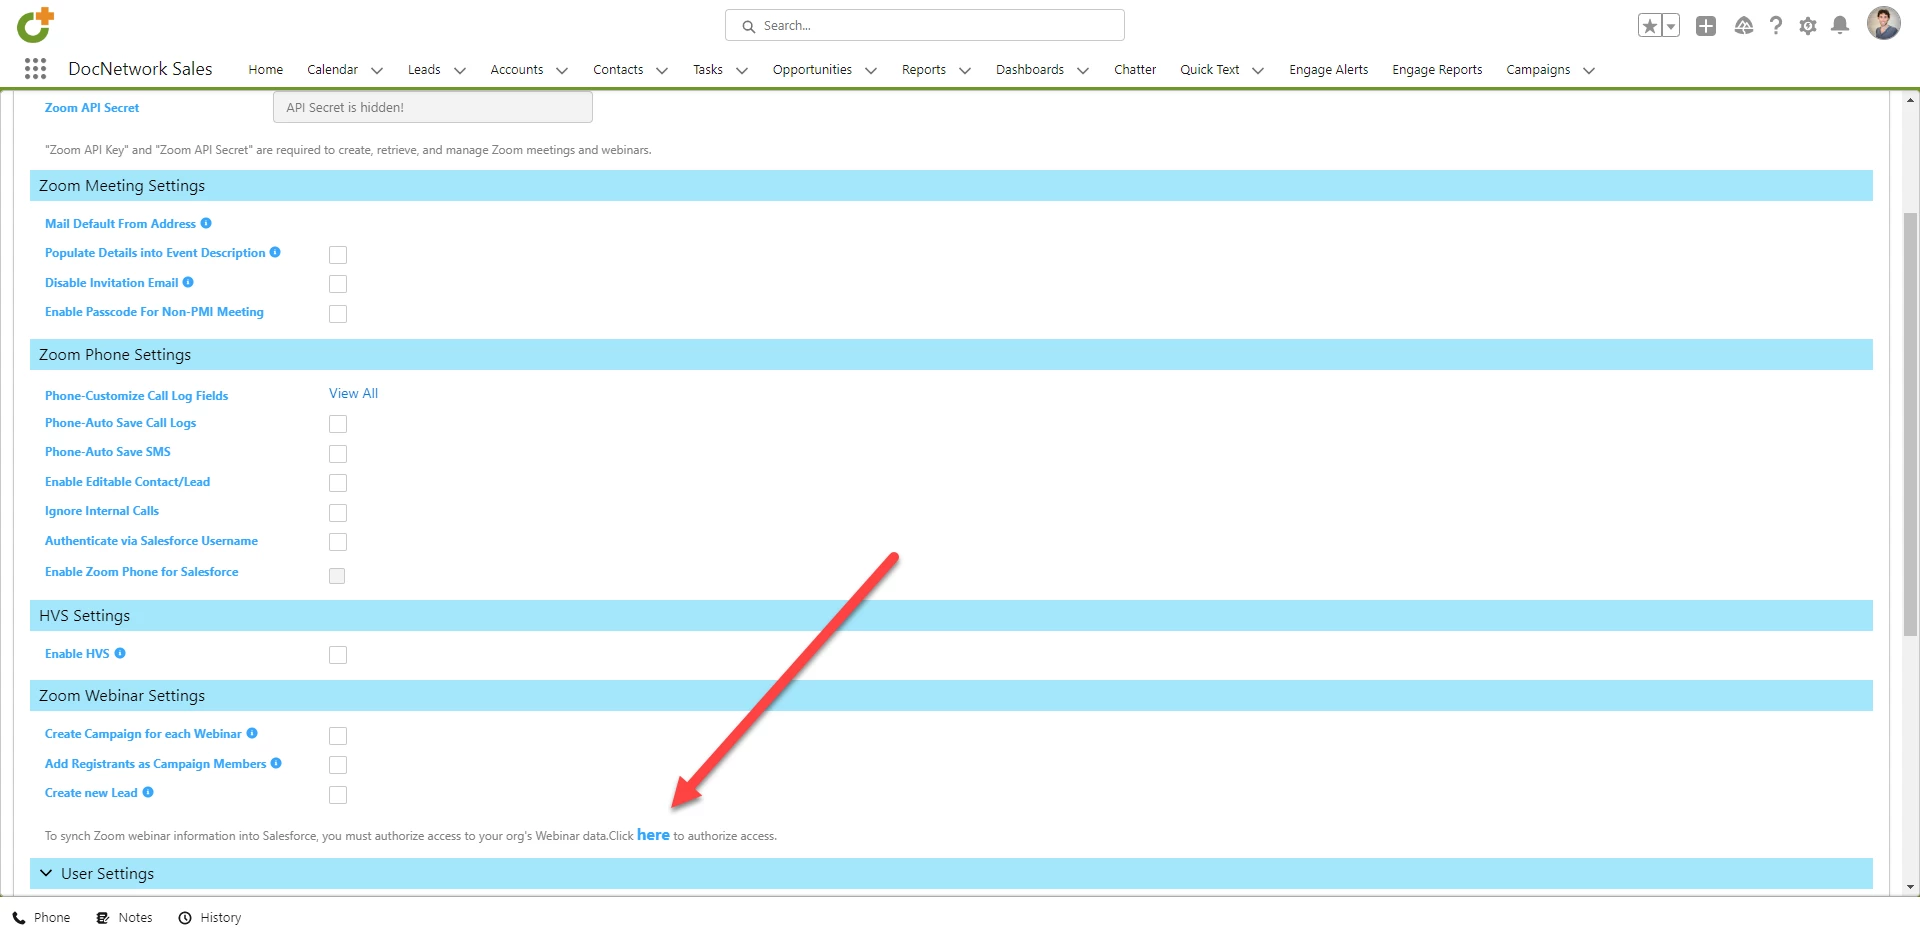Image resolution: width=1920 pixels, height=937 pixels.
Task: Open the History utility bar item
Action: [210, 917]
